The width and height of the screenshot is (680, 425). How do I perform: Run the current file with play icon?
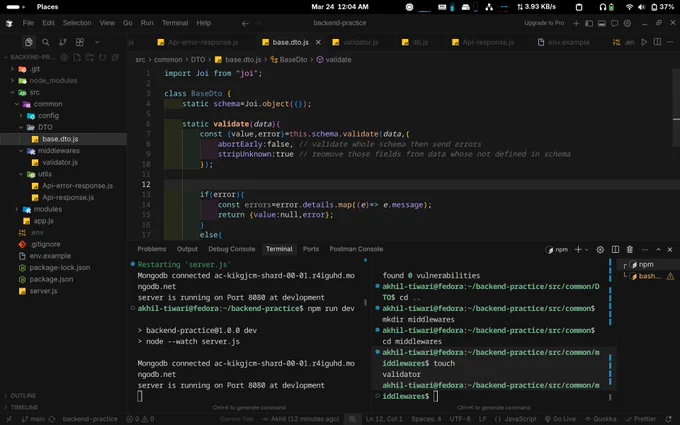[x=644, y=42]
